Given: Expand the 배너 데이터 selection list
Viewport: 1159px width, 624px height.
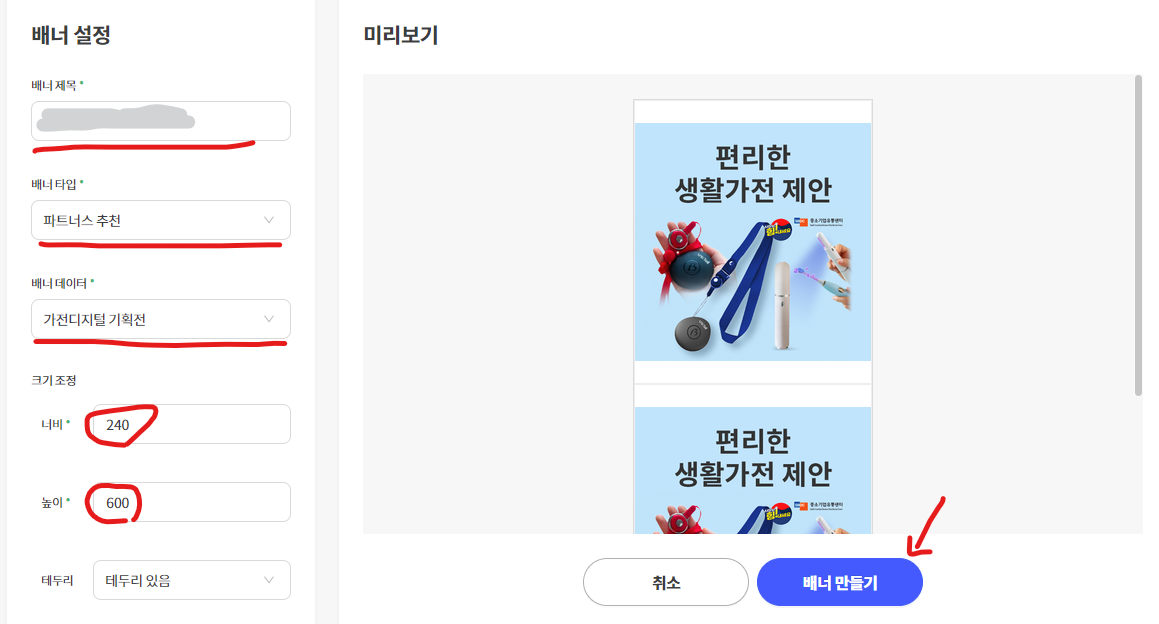Looking at the screenshot, I should 160,320.
